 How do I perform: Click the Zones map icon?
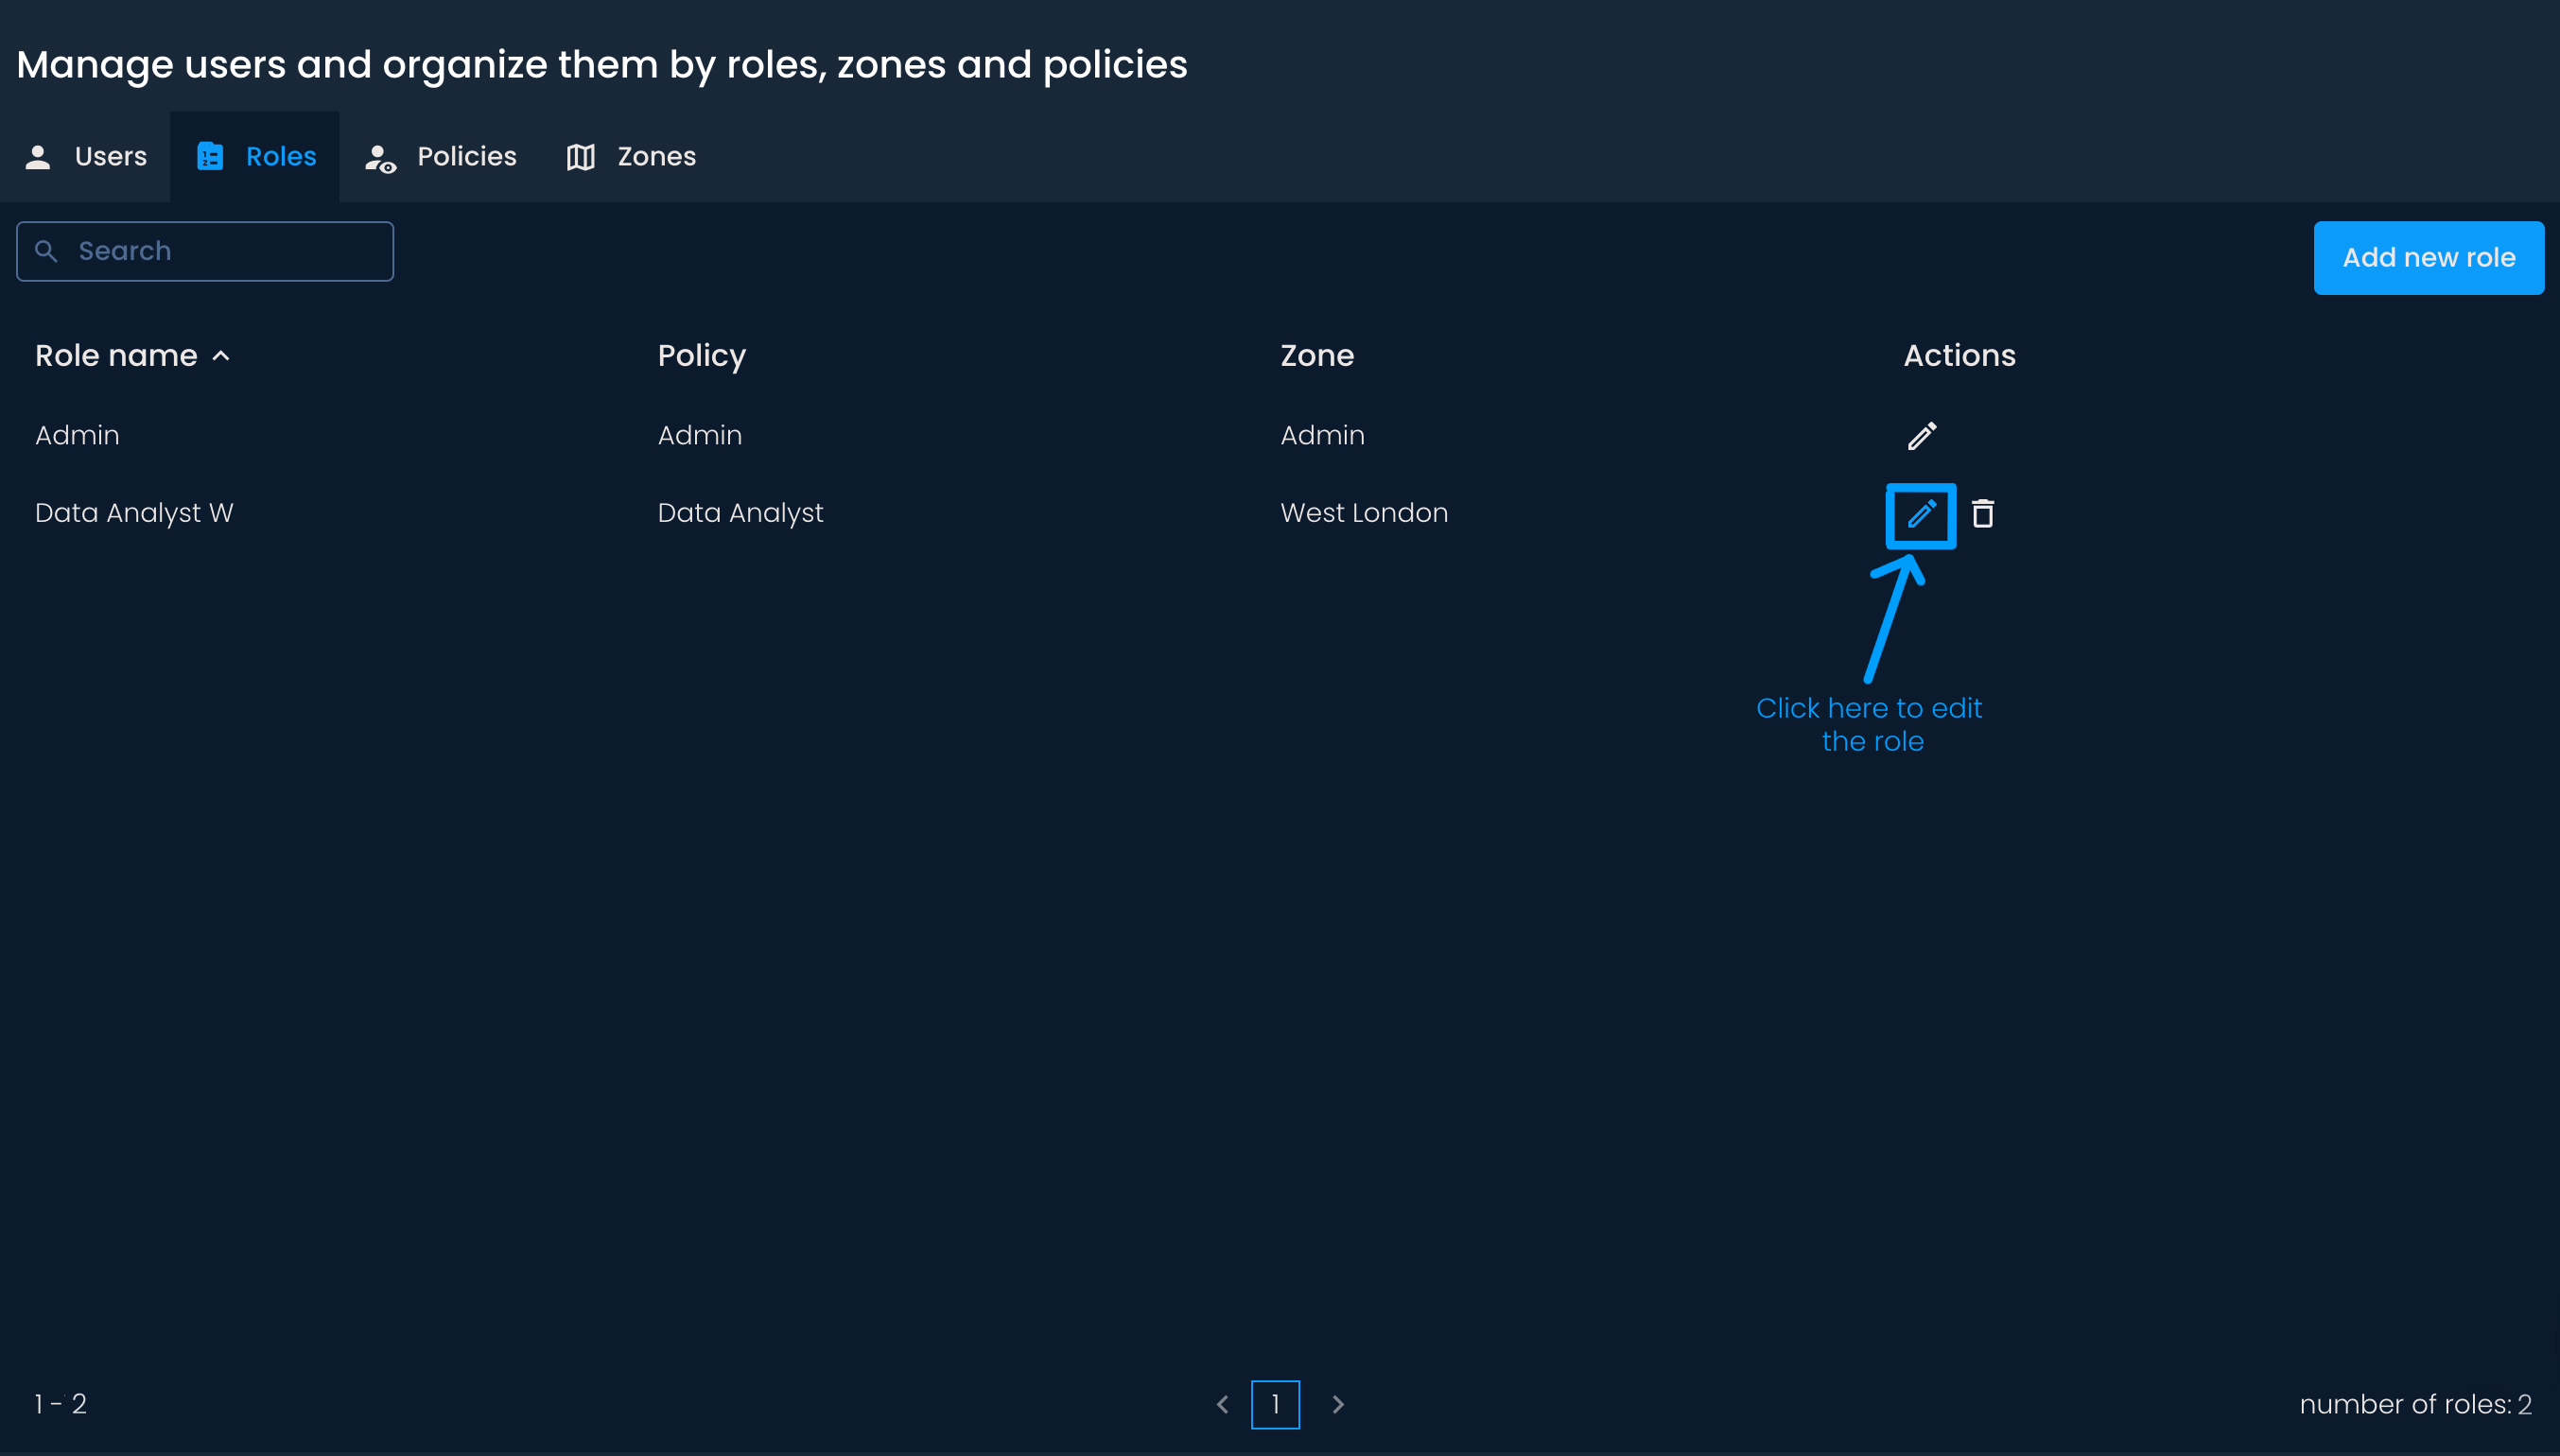click(581, 157)
